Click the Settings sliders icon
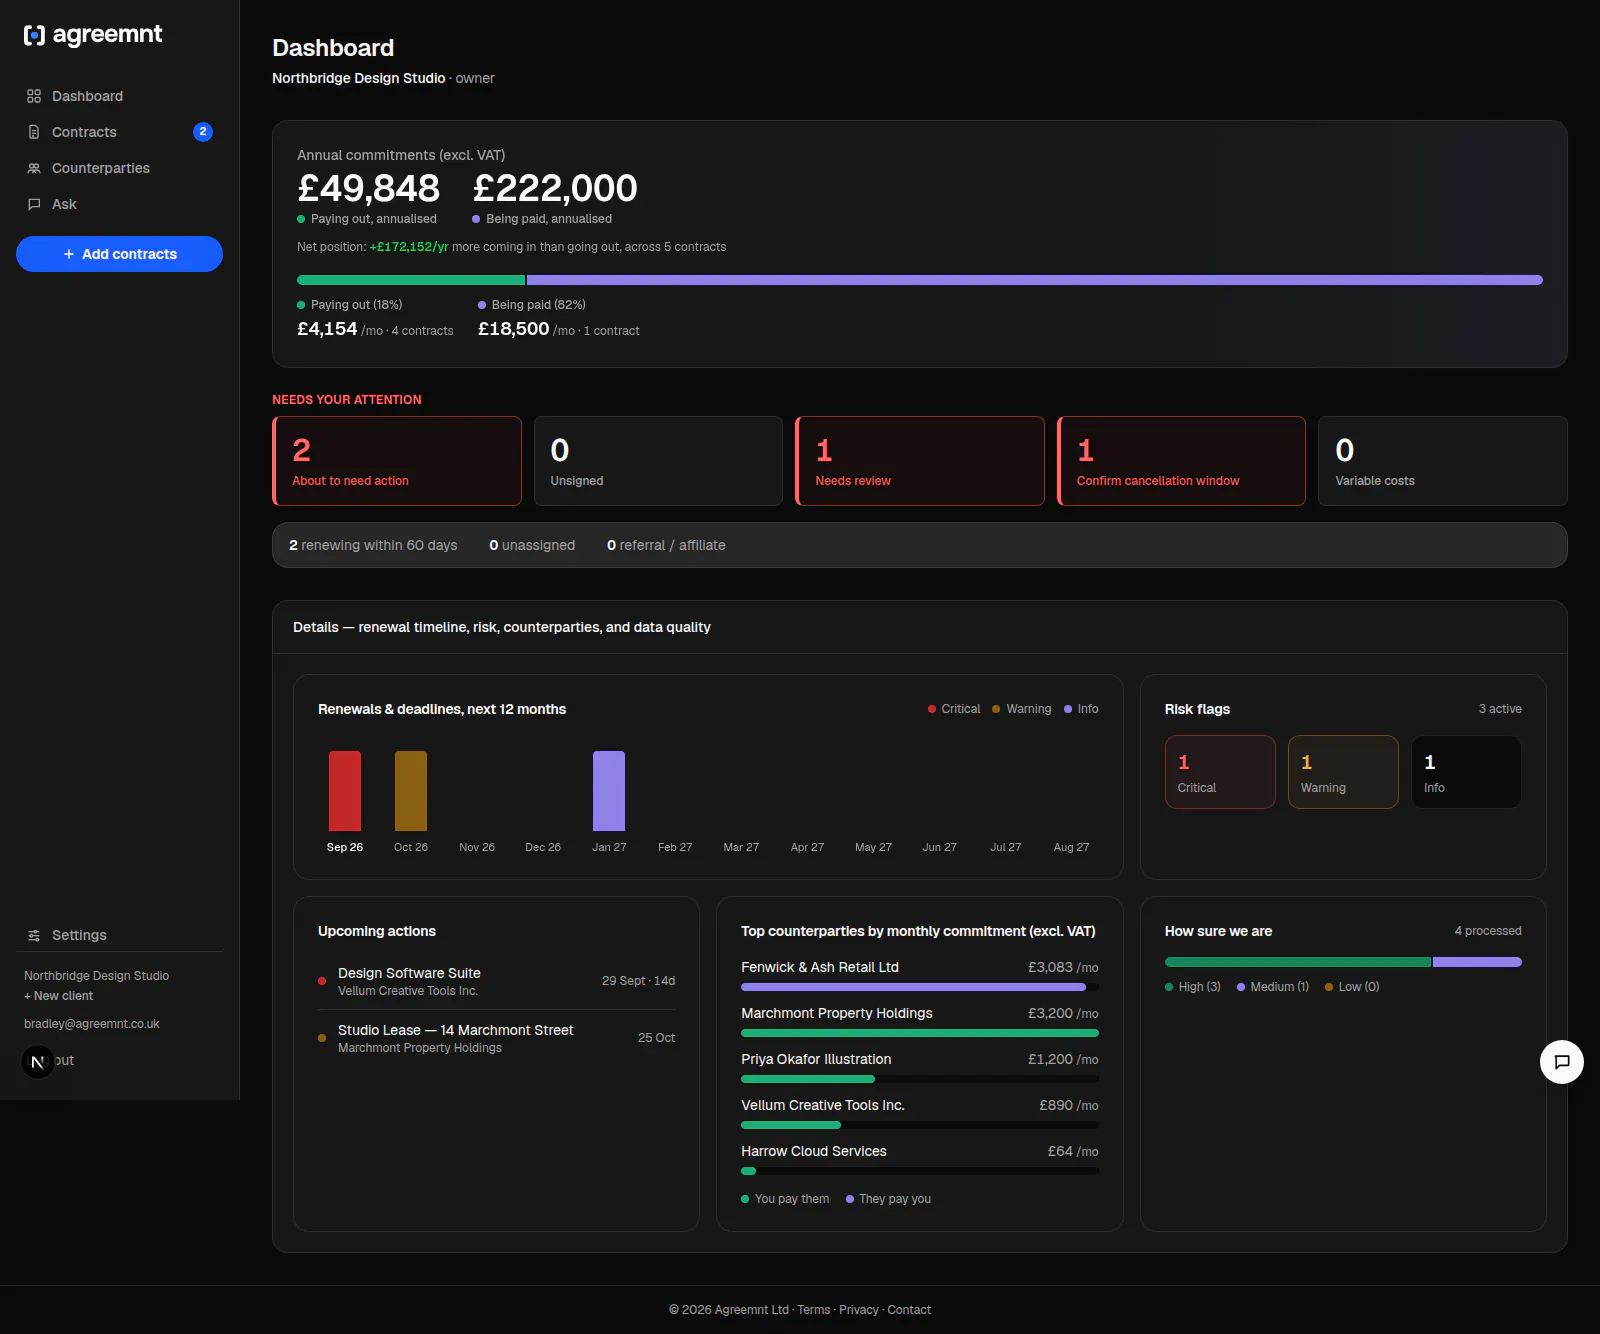Image resolution: width=1600 pixels, height=1334 pixels. 34,935
